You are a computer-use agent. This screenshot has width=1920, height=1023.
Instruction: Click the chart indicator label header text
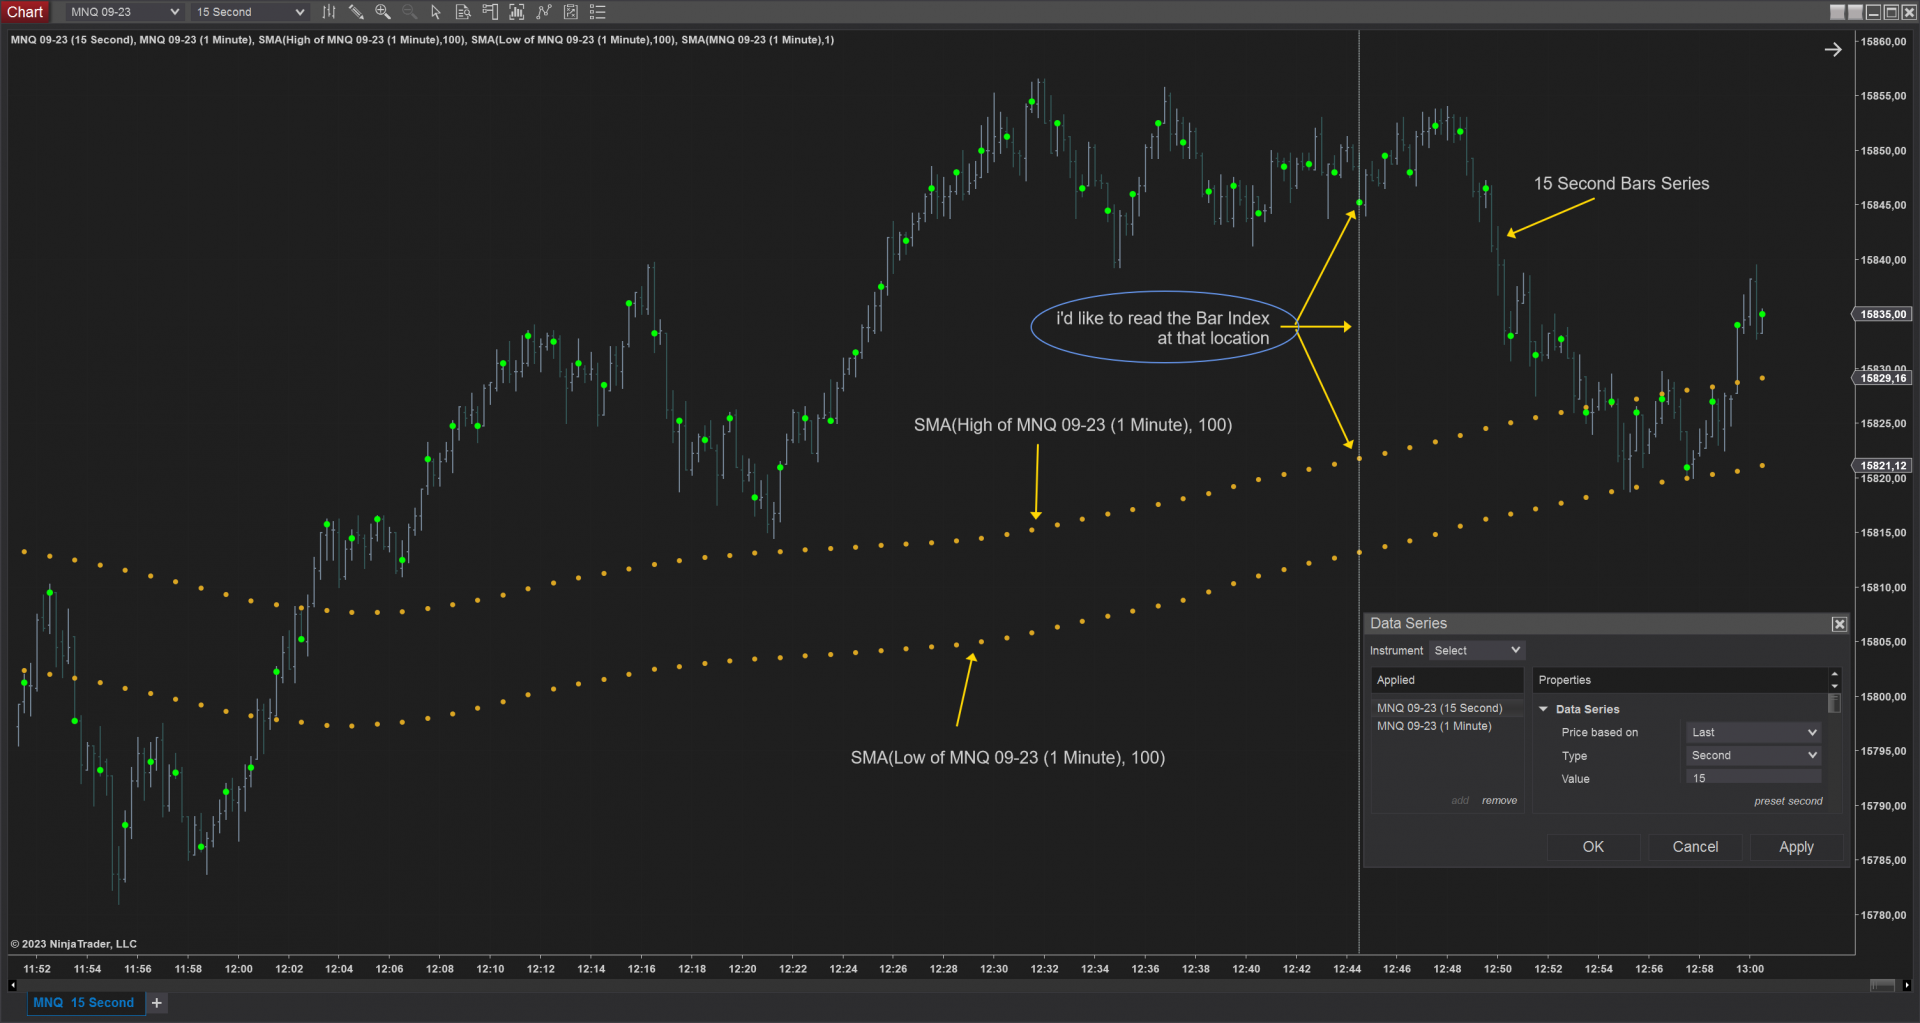click(422, 40)
